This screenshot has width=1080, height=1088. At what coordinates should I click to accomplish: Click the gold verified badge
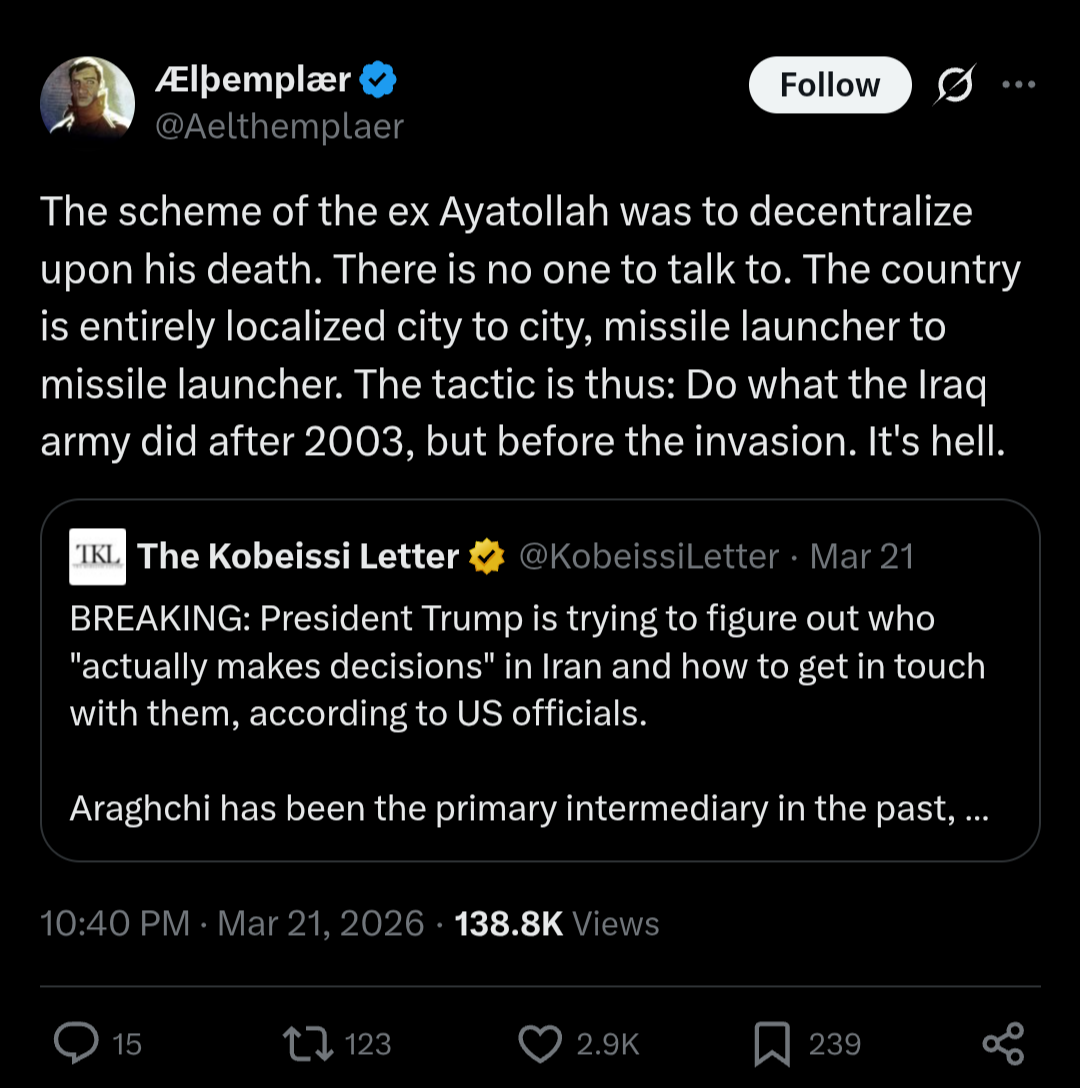pos(487,556)
